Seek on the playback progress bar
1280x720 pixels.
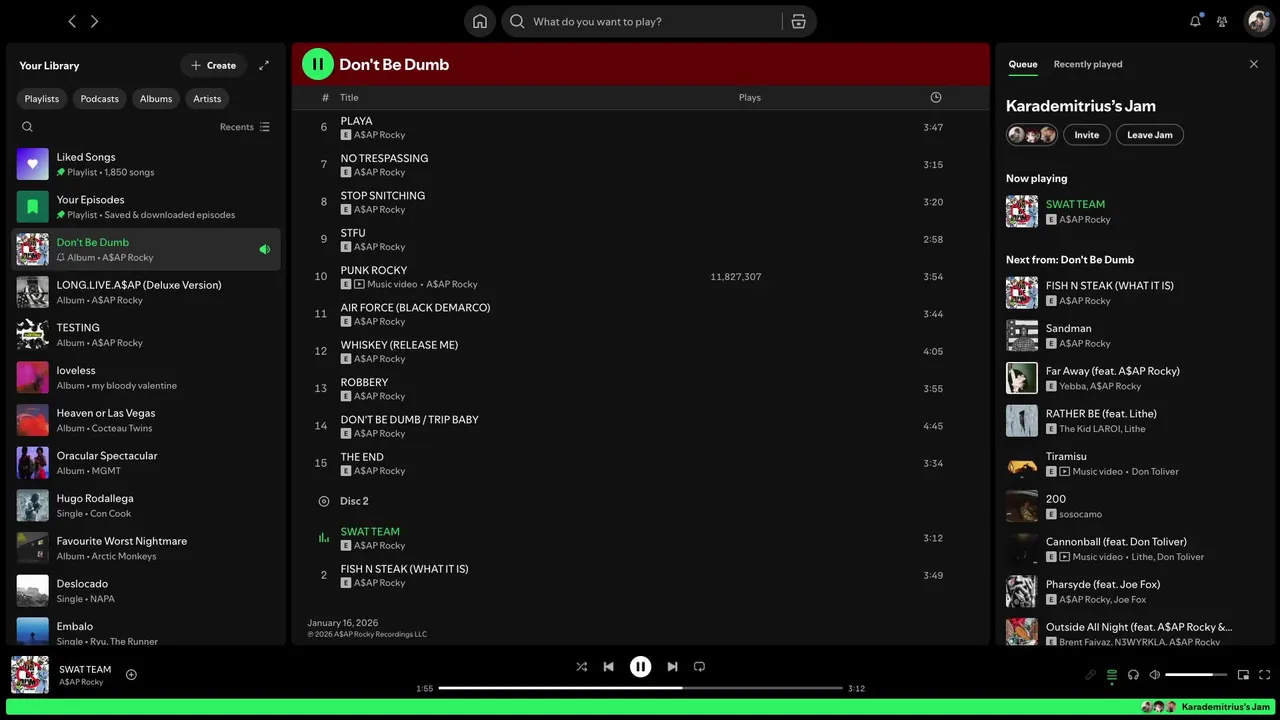click(x=641, y=688)
